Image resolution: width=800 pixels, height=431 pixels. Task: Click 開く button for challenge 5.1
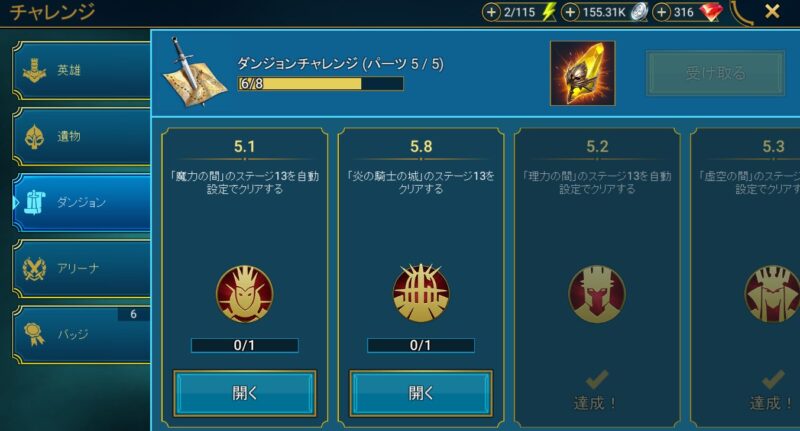[245, 393]
